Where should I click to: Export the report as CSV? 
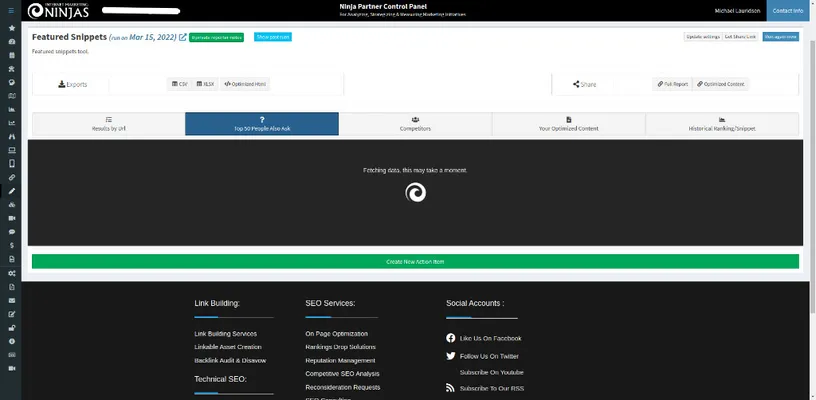(180, 84)
